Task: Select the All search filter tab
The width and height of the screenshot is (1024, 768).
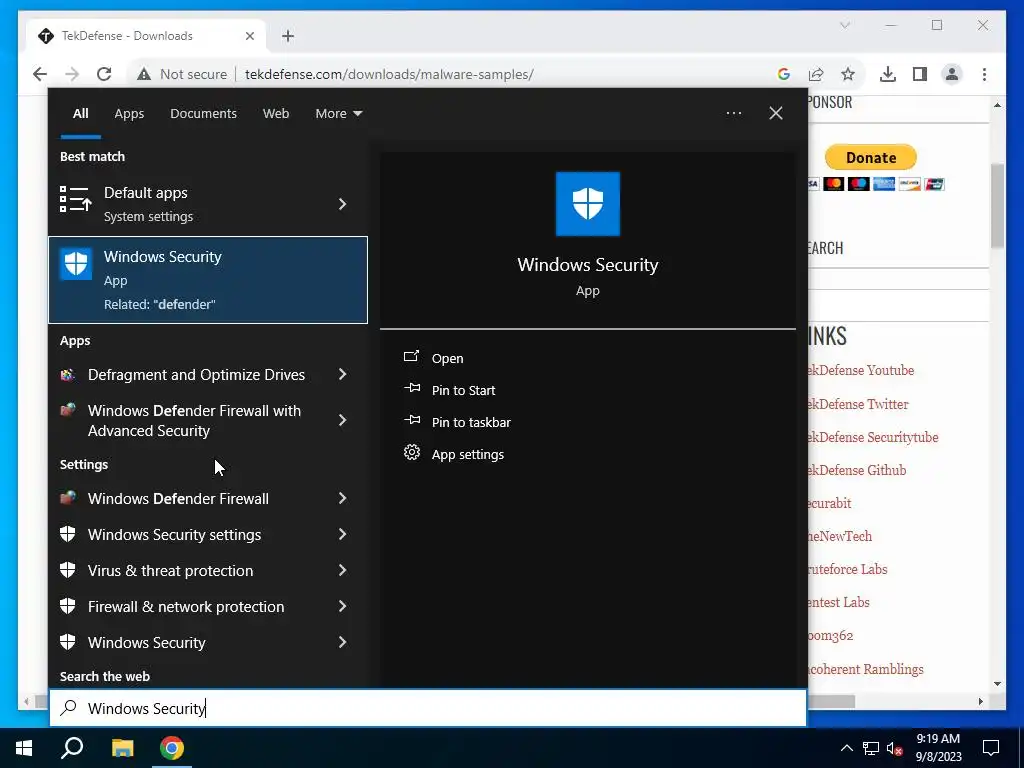Action: [80, 114]
